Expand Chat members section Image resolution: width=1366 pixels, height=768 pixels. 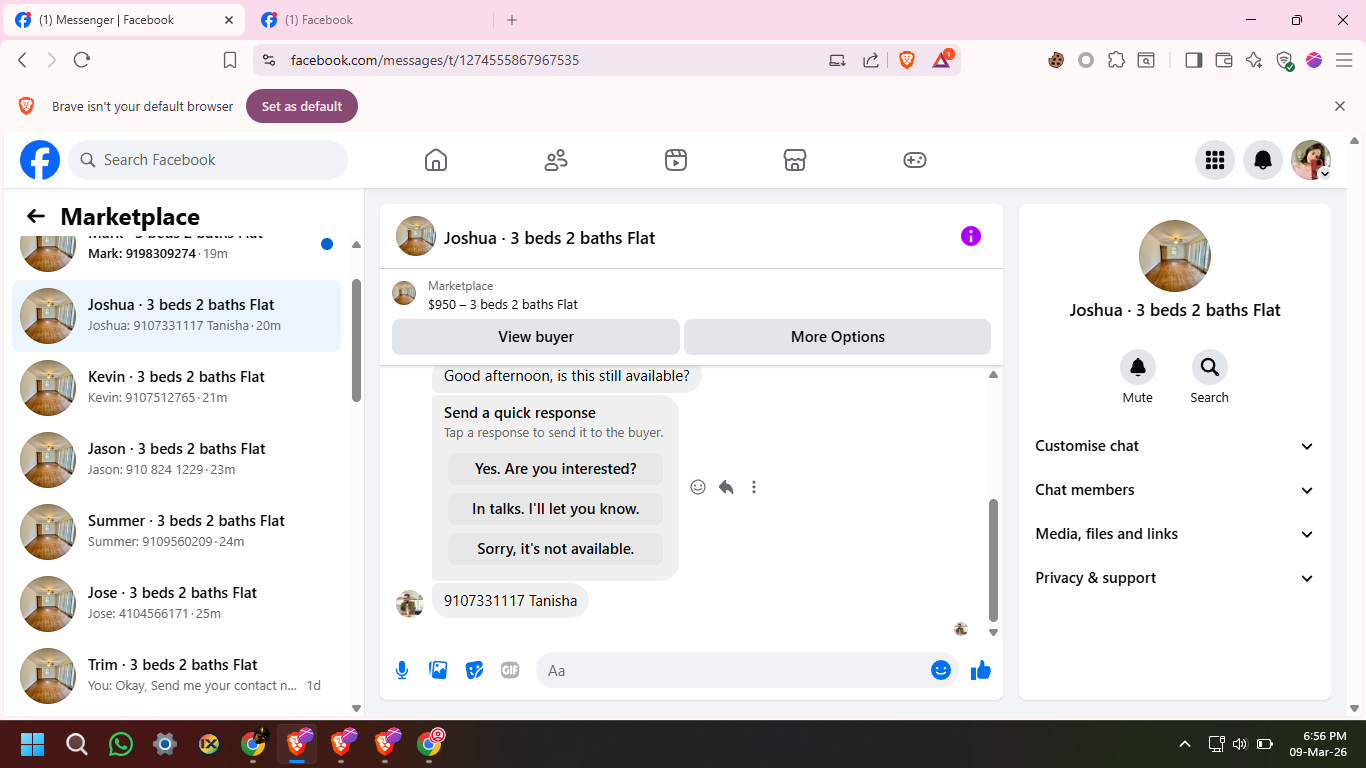(x=1175, y=490)
